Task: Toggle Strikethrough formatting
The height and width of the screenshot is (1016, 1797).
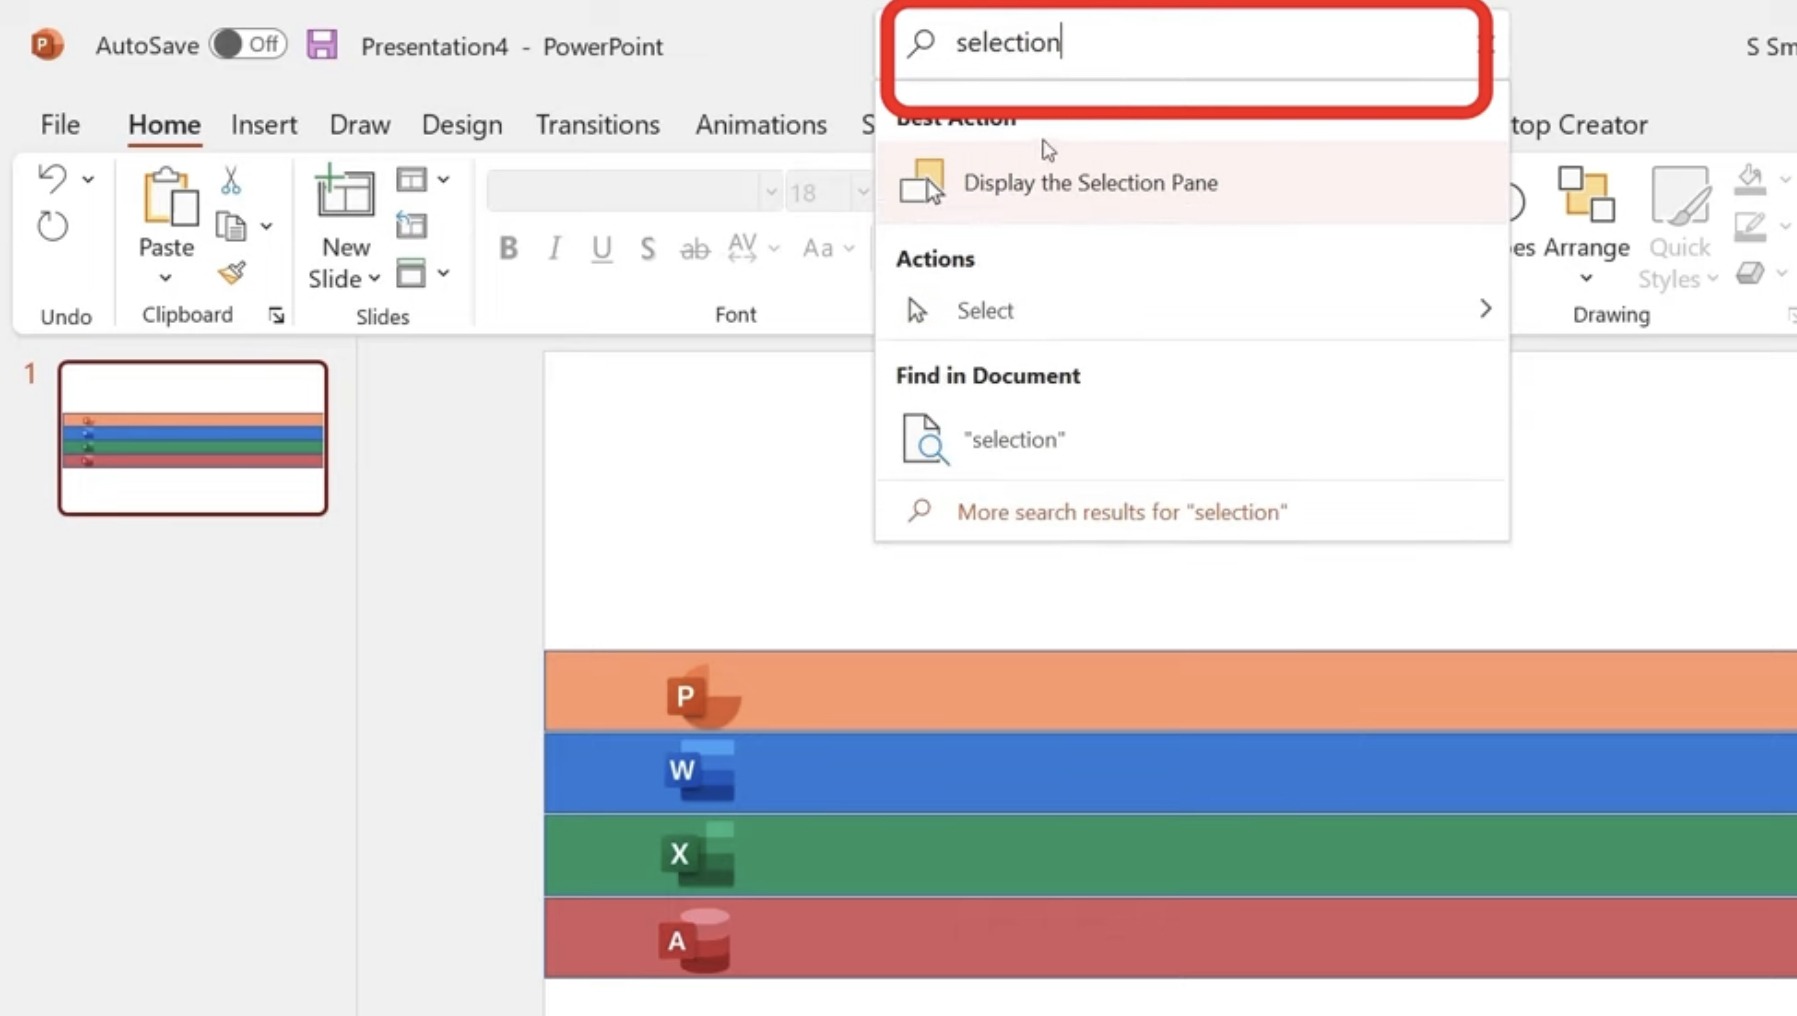Action: click(x=694, y=248)
